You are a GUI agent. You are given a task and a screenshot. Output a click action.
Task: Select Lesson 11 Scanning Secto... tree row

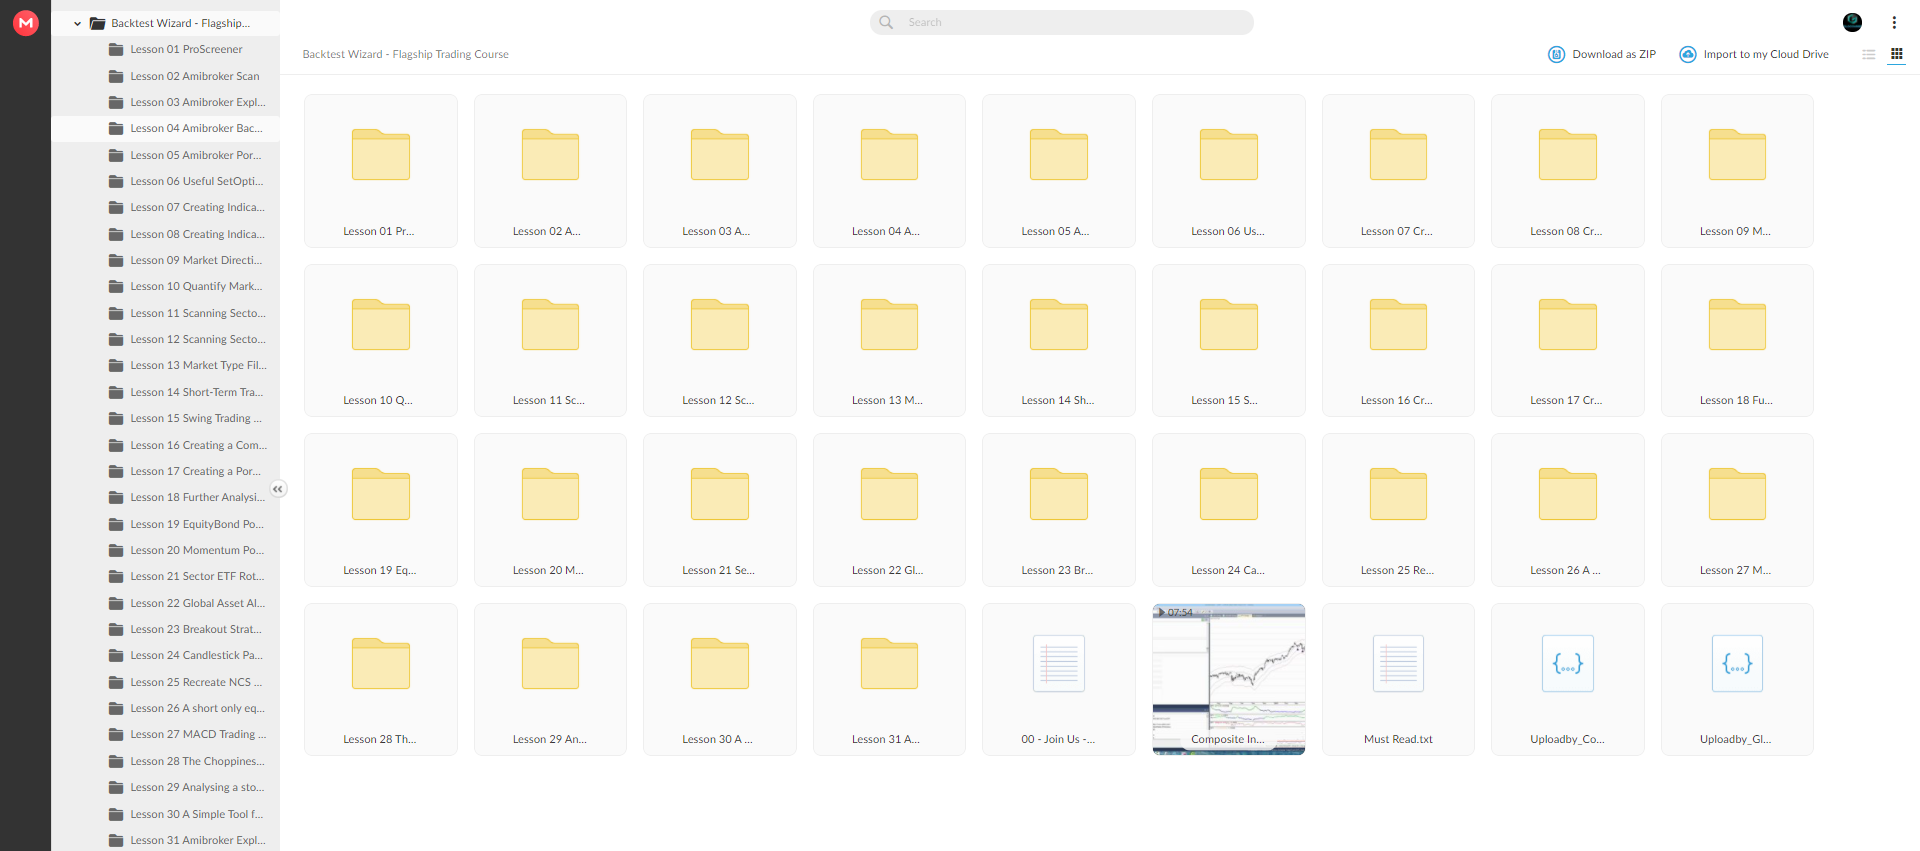click(166, 313)
